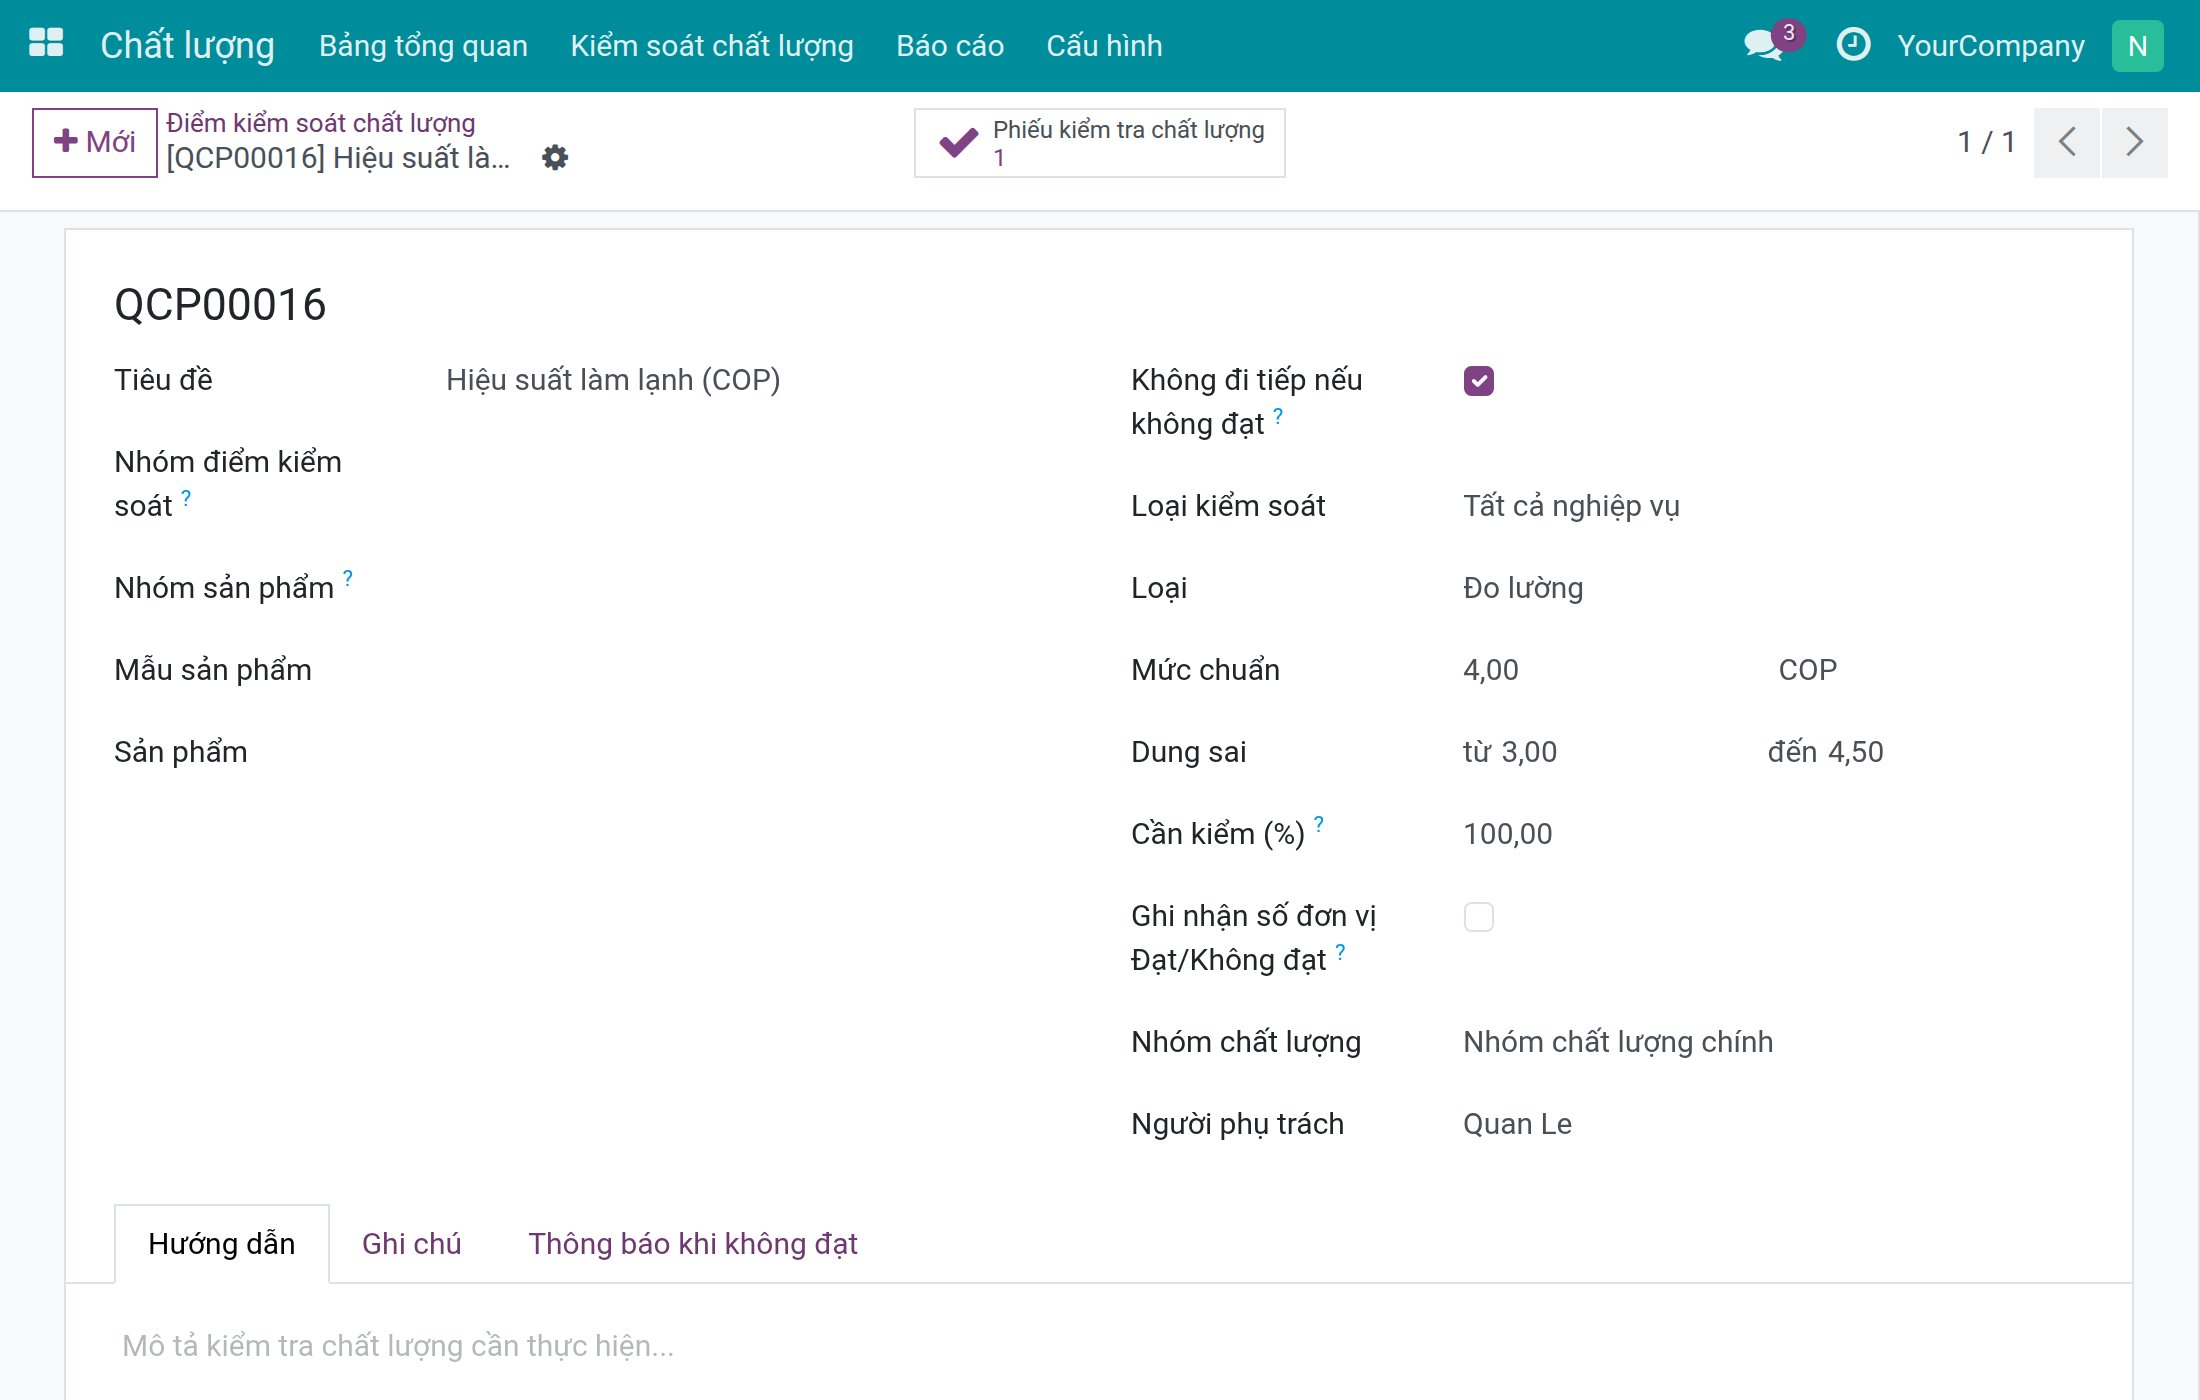
Task: Open Phiếu kiểm tra chất lượng stat button
Action: pyautogui.click(x=1100, y=142)
